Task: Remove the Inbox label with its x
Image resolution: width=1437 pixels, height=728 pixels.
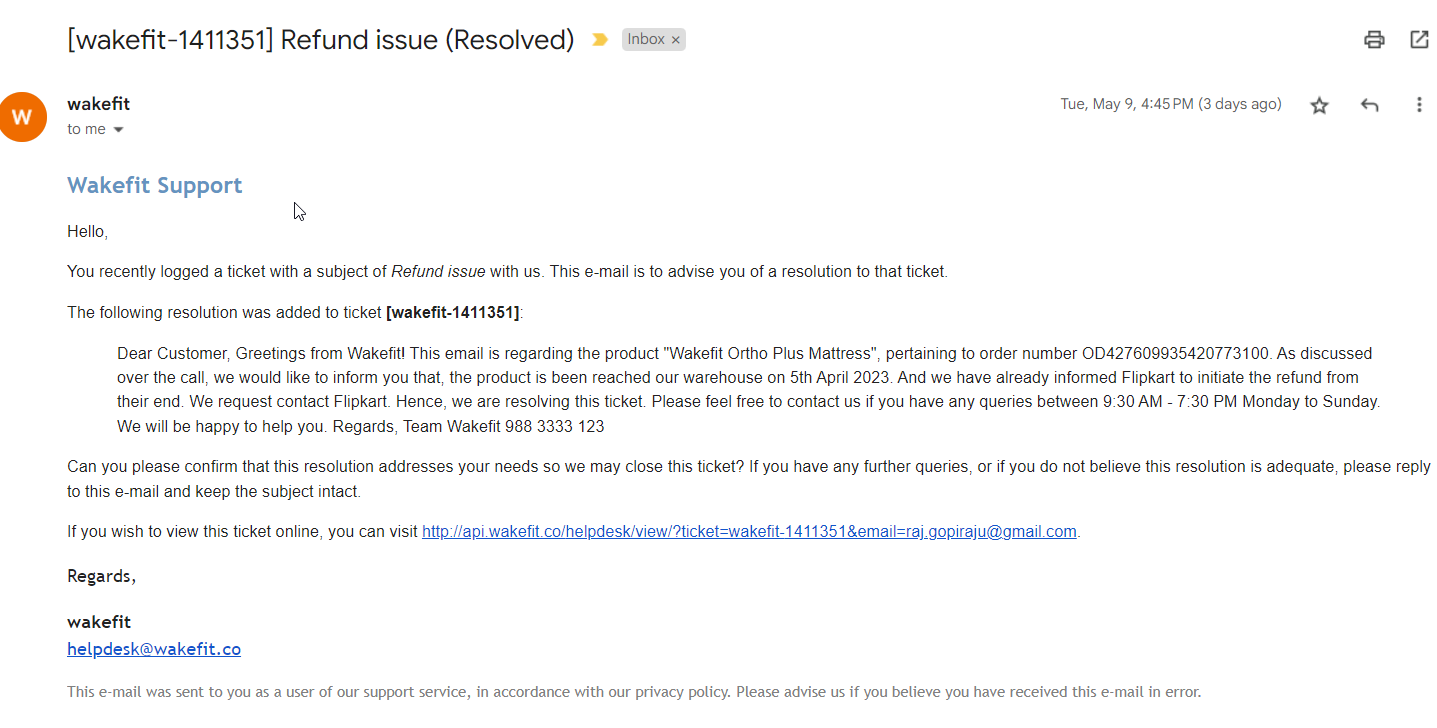Action: [x=676, y=40]
